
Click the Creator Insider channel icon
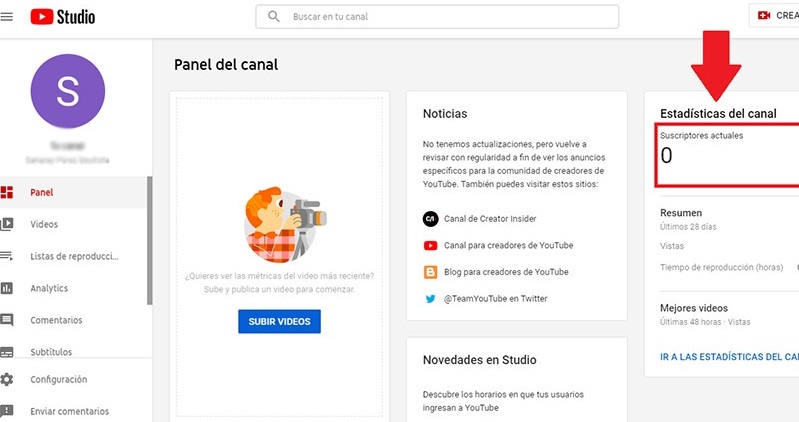coord(431,219)
